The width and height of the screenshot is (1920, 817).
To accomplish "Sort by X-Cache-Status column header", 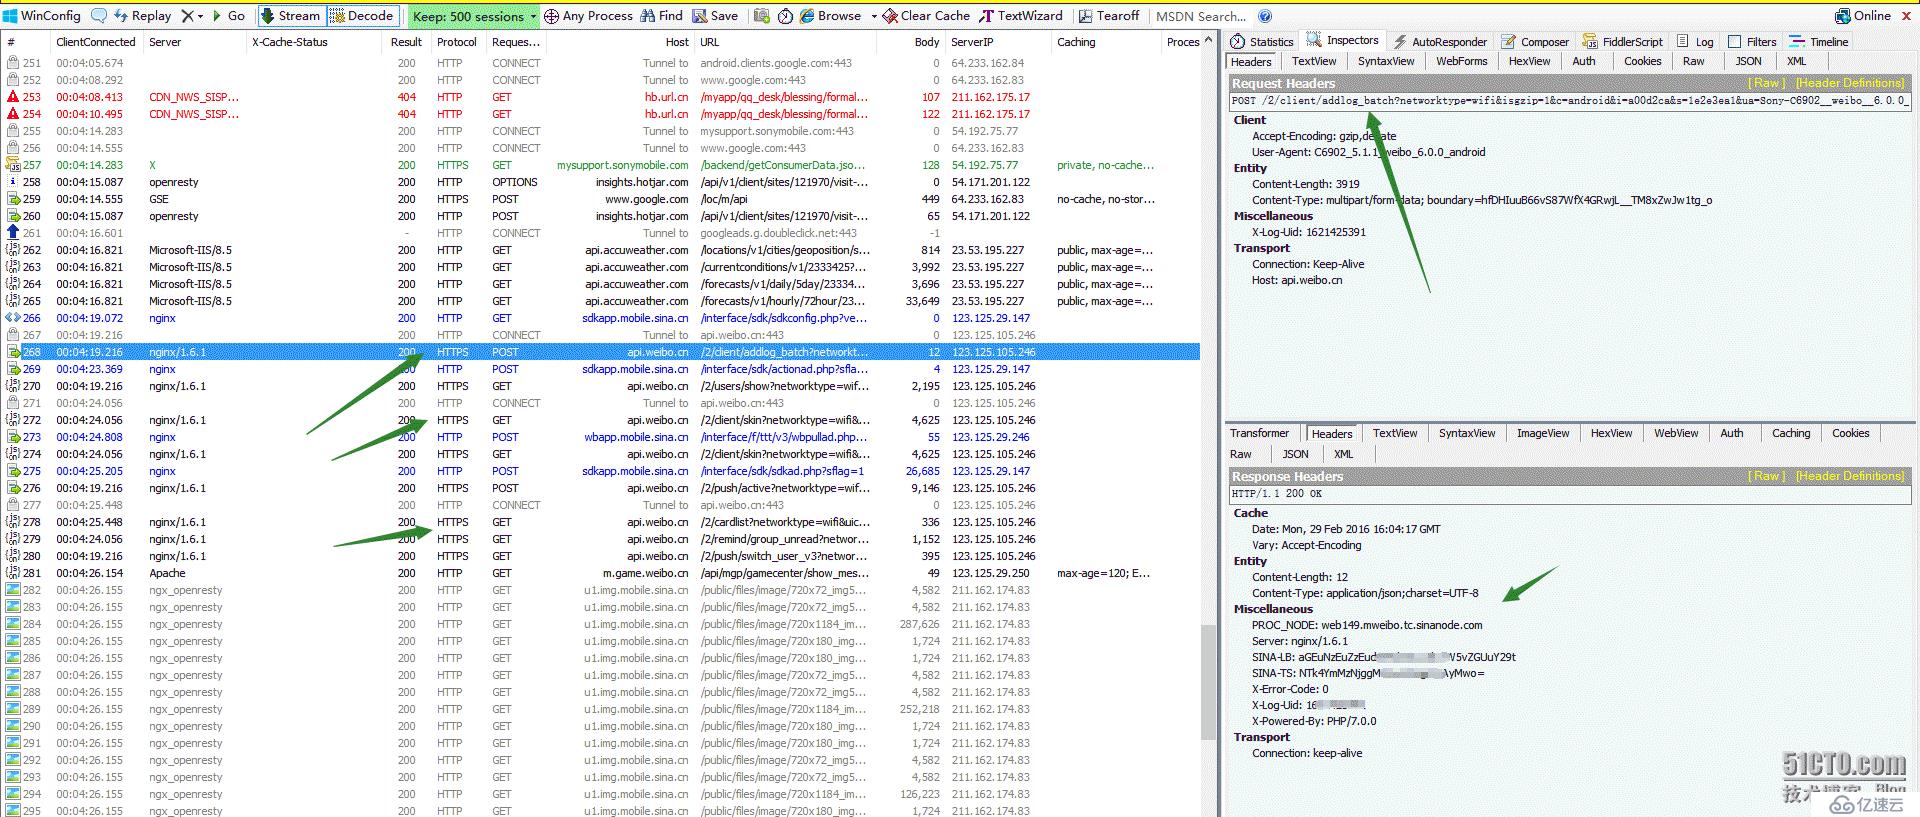I will (314, 42).
